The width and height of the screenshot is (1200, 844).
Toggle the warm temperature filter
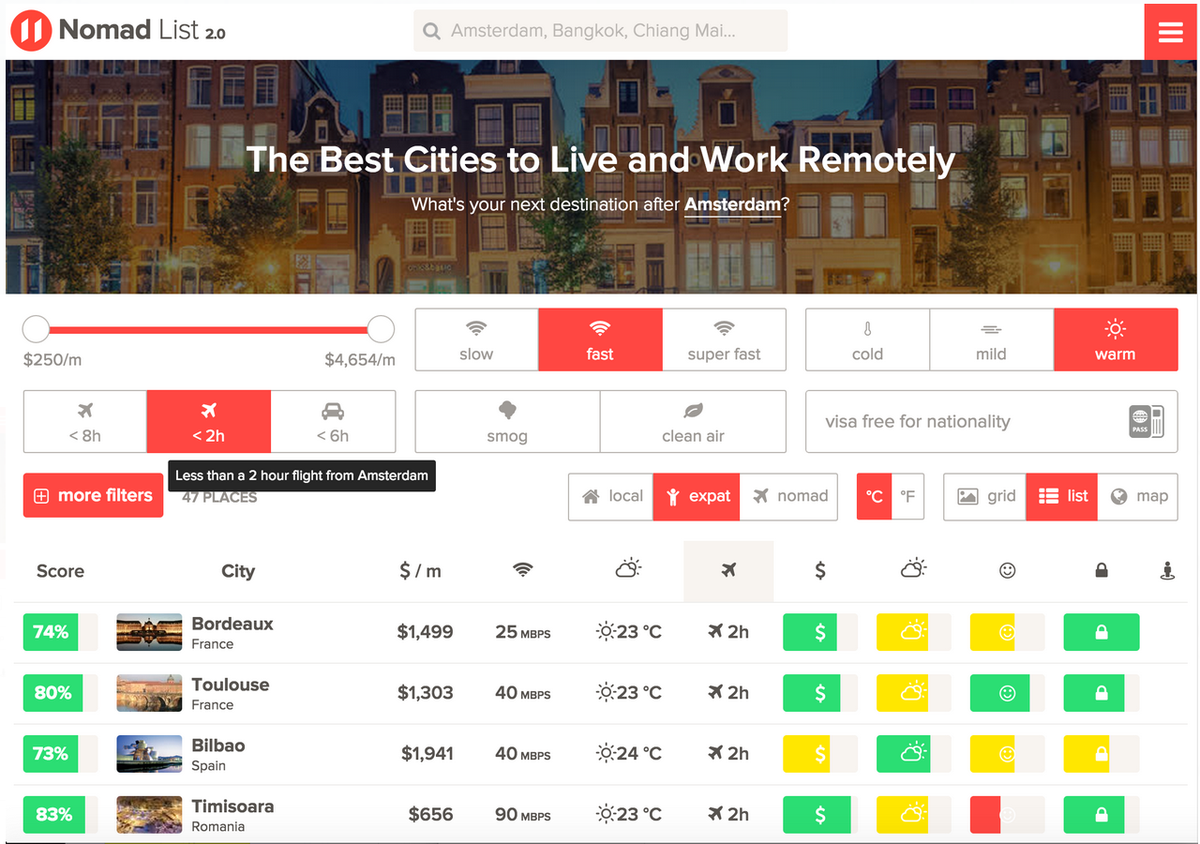pos(1115,340)
